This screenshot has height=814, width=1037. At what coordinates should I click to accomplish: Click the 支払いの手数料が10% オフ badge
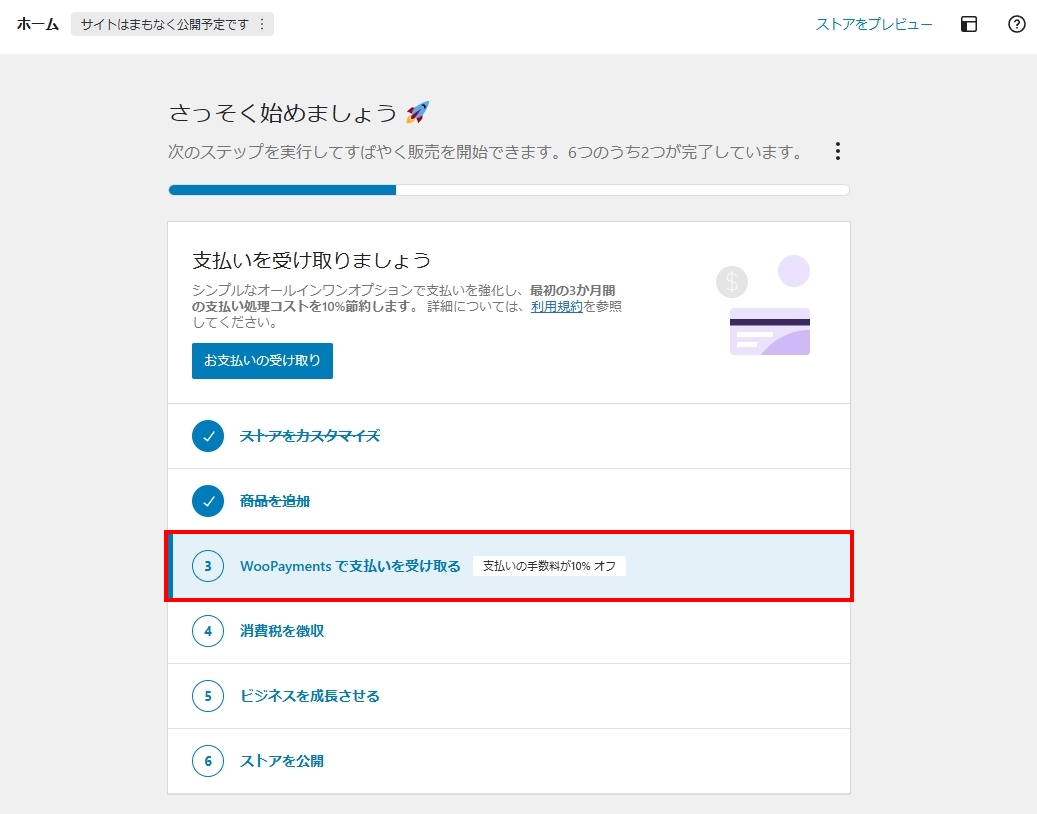click(x=549, y=566)
